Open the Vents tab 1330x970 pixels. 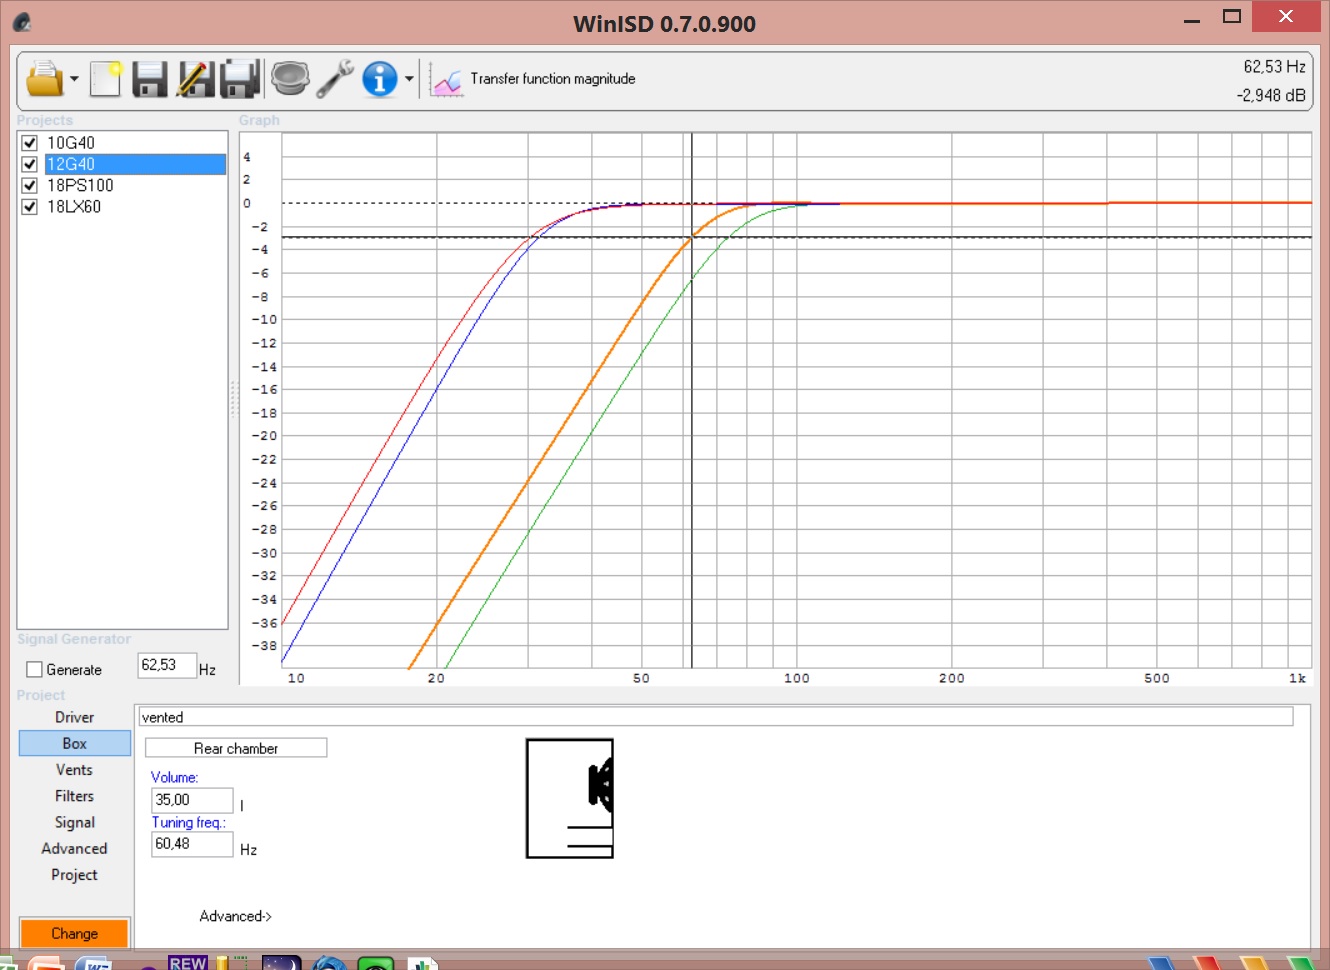coord(75,770)
